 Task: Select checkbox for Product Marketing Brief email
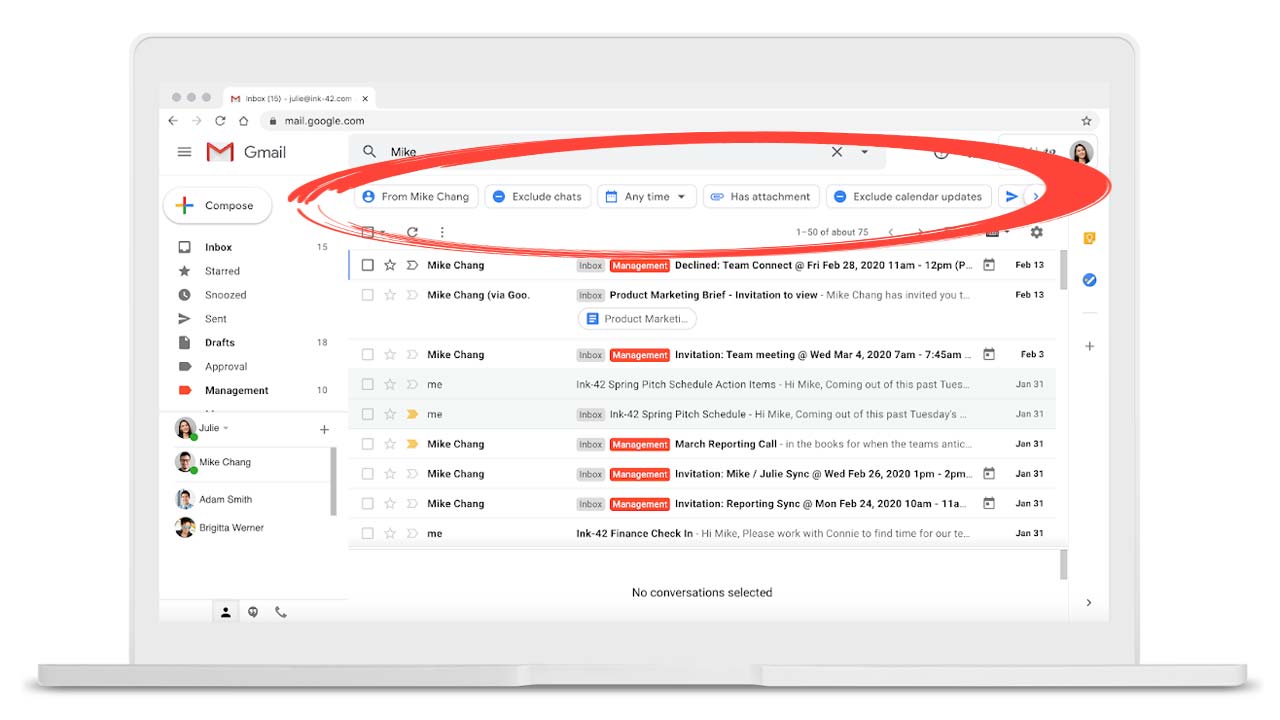[x=368, y=295]
